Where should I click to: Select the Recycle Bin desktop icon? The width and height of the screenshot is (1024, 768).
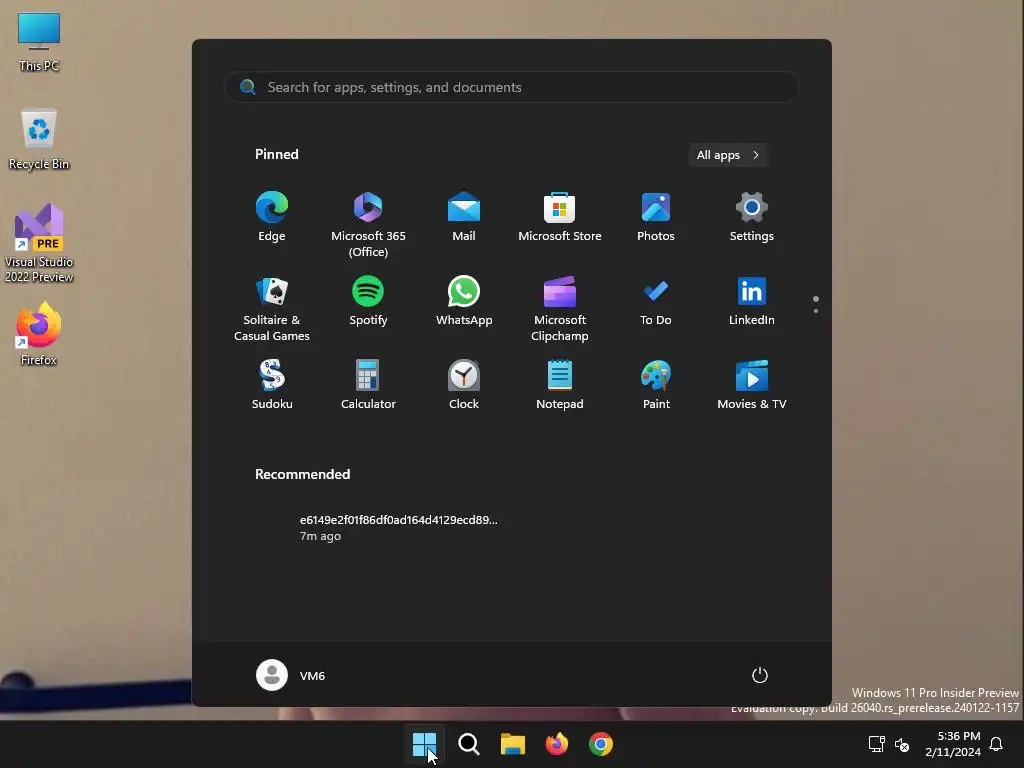point(39,139)
